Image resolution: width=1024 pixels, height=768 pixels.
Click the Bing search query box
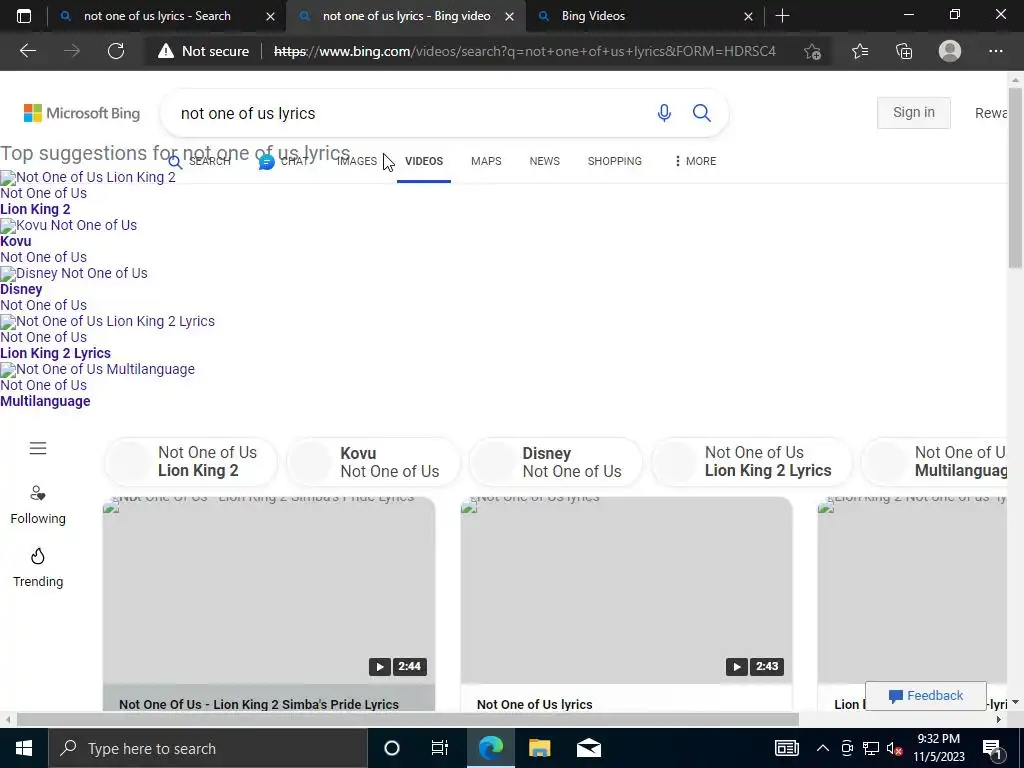pos(411,113)
